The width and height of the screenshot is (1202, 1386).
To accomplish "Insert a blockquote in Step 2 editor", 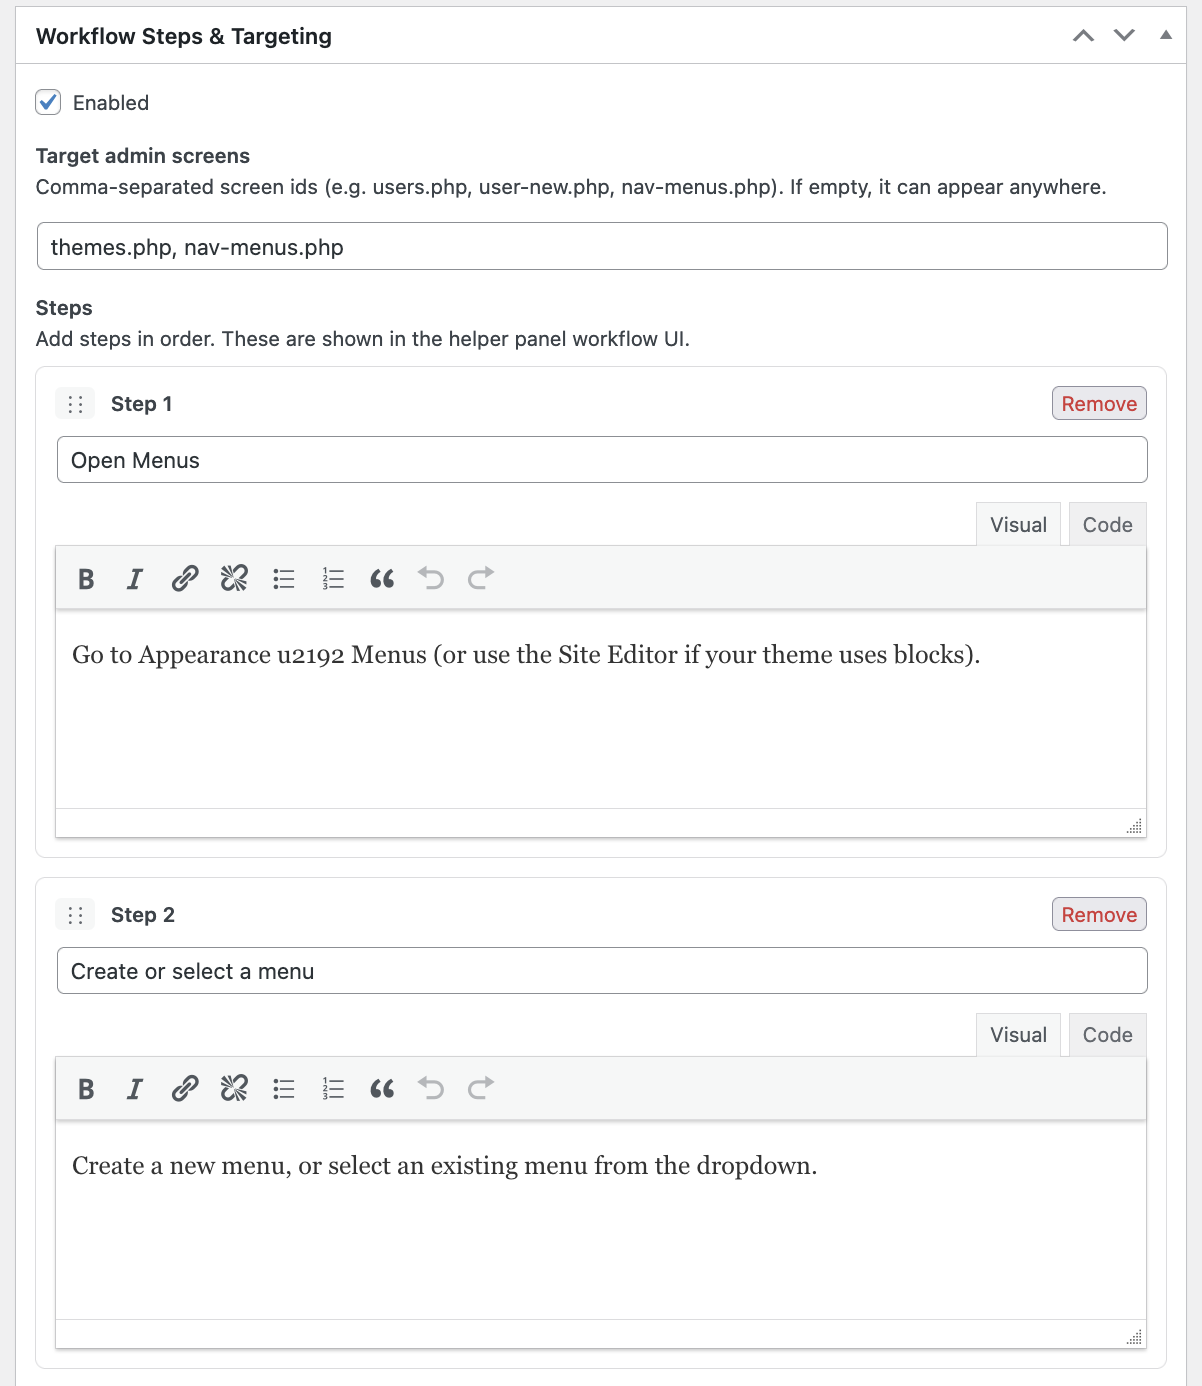I will [x=381, y=1089].
